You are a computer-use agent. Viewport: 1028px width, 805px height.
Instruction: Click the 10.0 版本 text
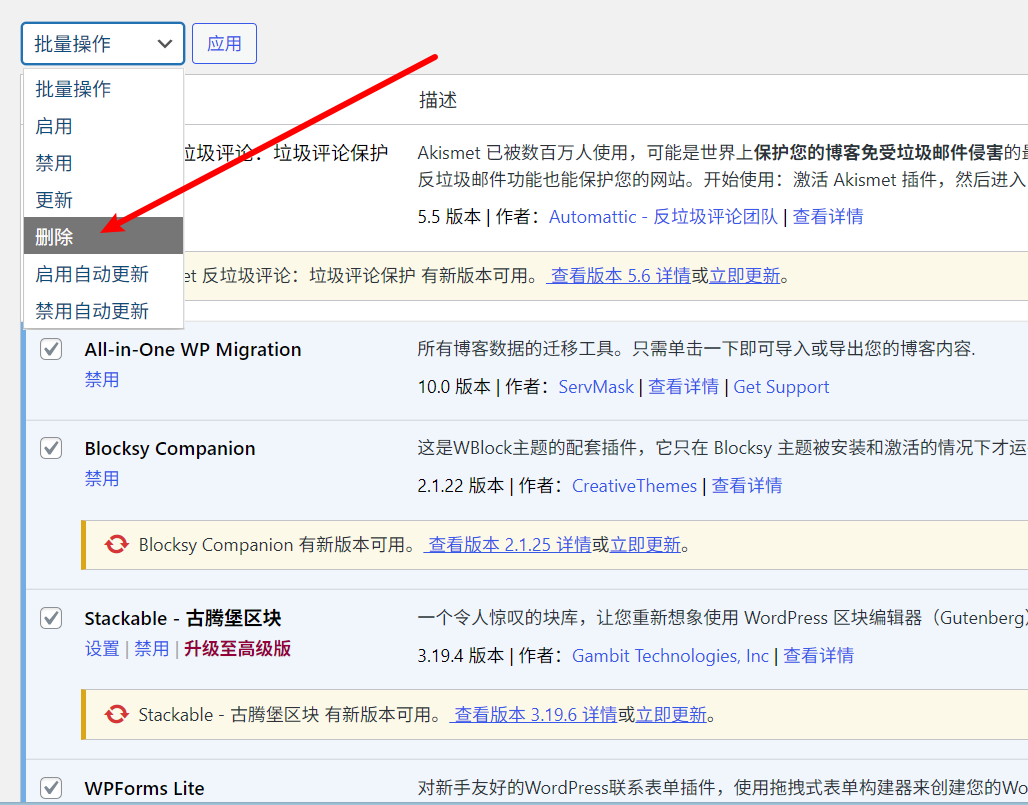pyautogui.click(x=454, y=387)
